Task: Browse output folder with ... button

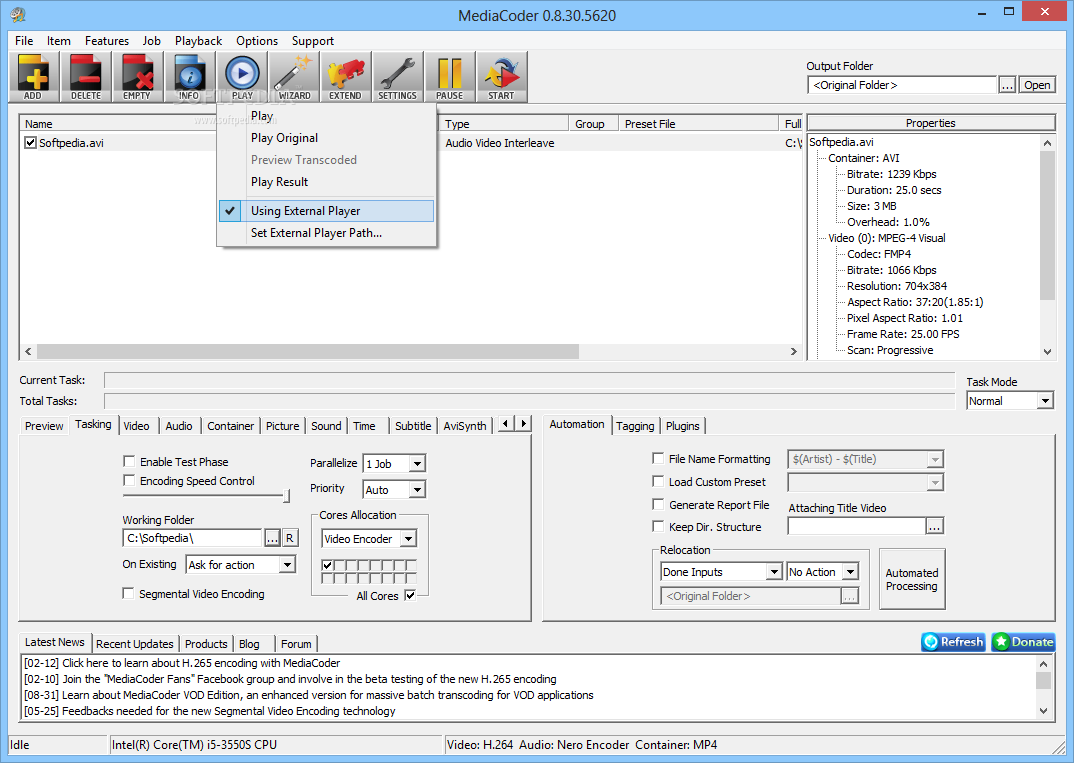Action: pyautogui.click(x=1007, y=85)
